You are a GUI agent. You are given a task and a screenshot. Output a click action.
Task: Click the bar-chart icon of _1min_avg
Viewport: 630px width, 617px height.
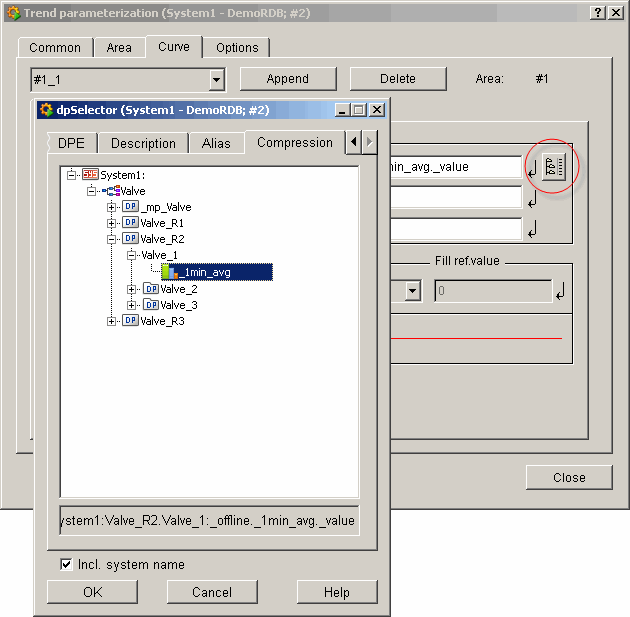point(170,272)
